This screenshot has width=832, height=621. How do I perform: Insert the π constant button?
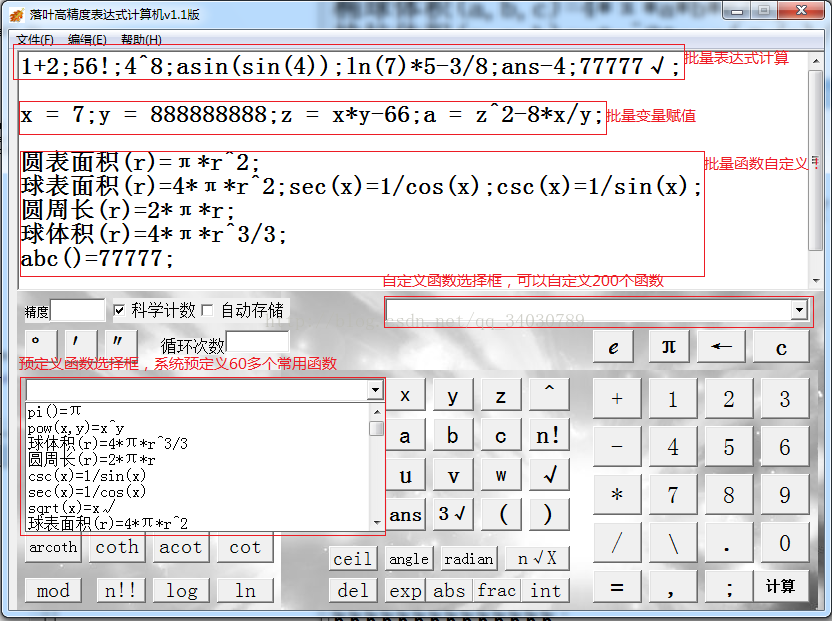[669, 347]
